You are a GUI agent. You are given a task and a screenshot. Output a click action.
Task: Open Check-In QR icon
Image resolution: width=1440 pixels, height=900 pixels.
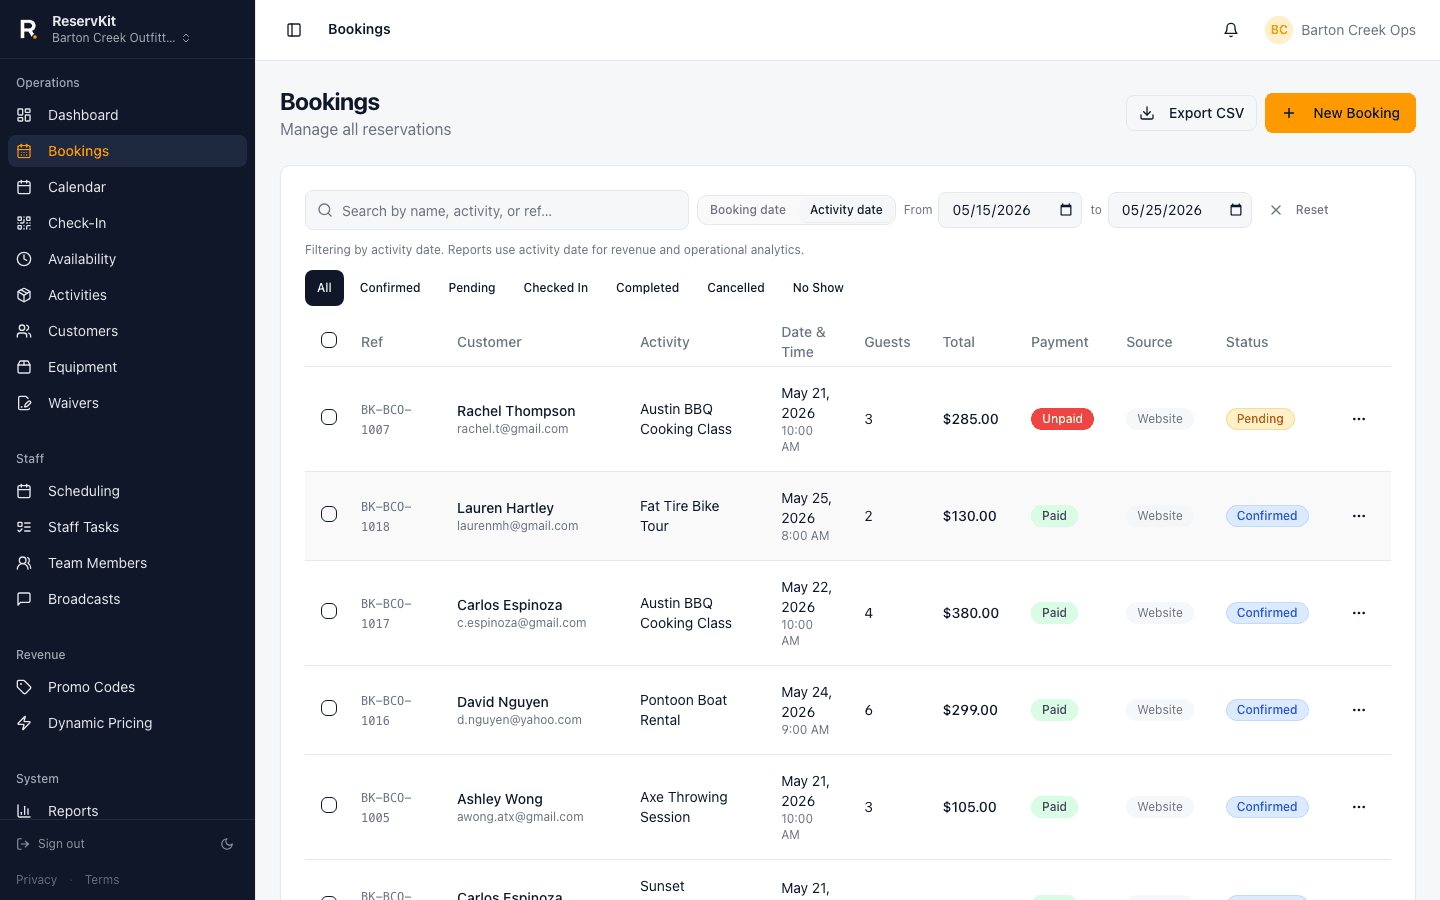point(24,223)
